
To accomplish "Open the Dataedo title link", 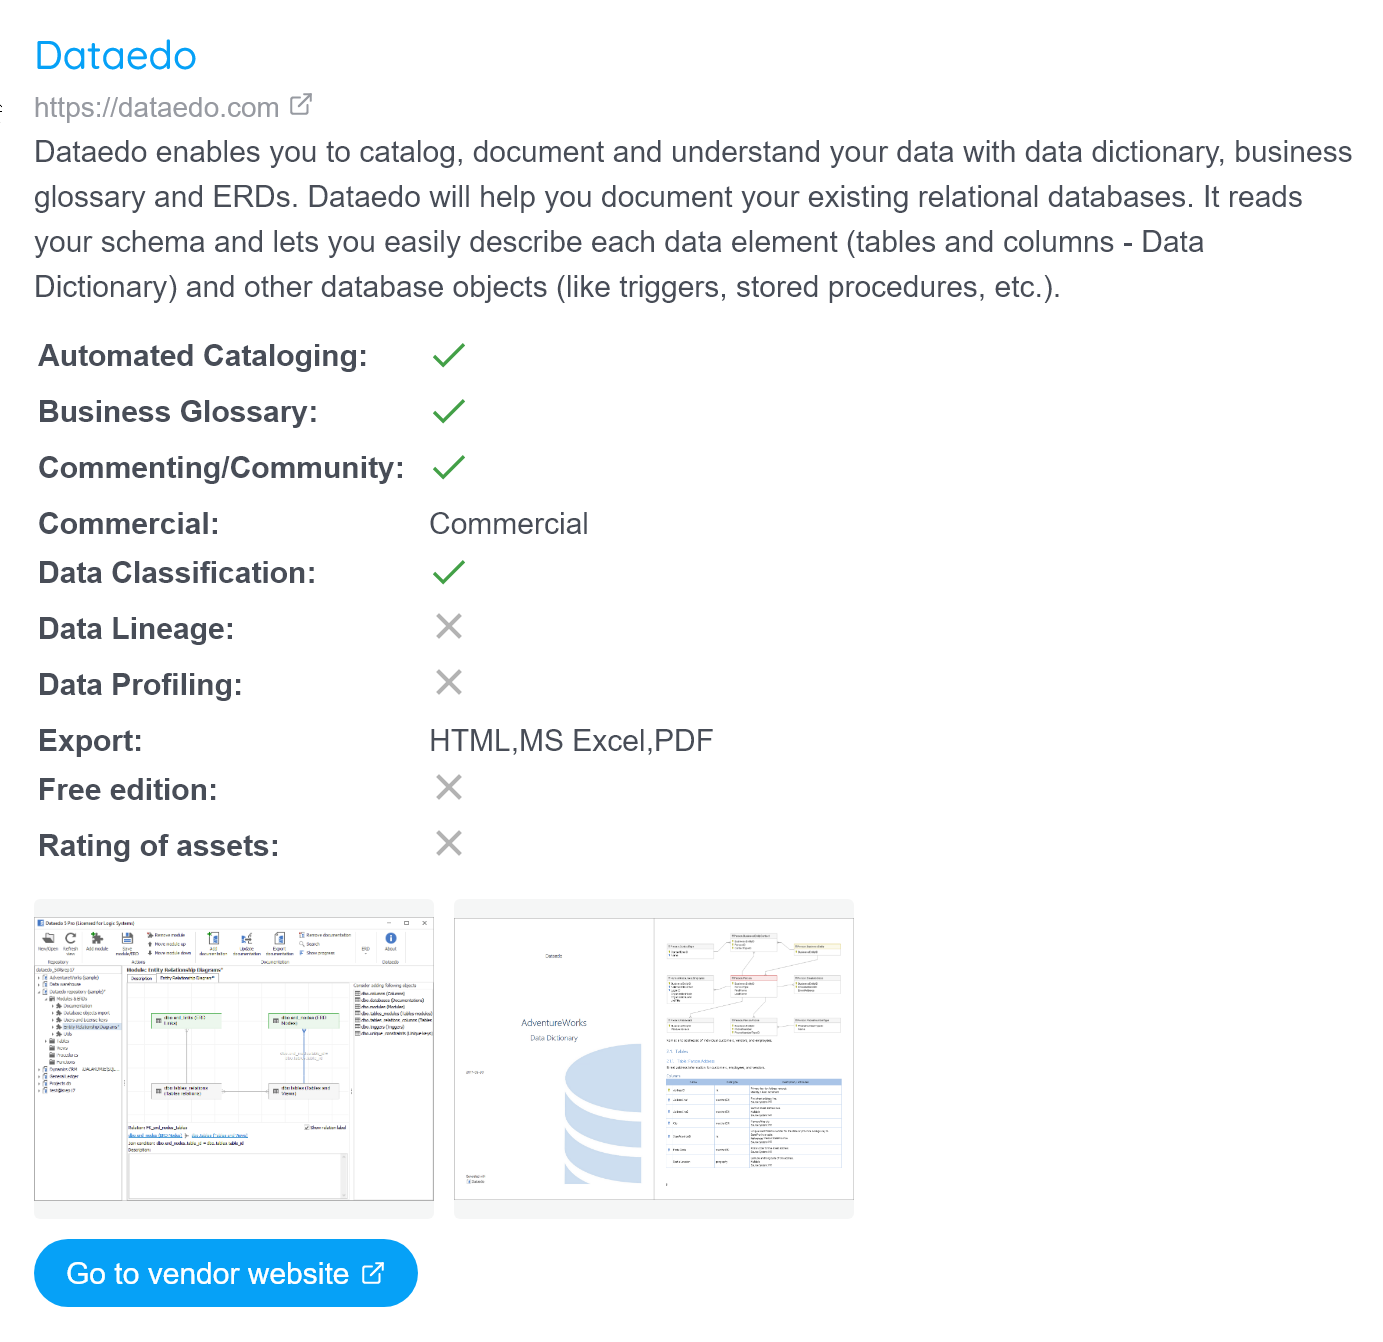I will [115, 56].
